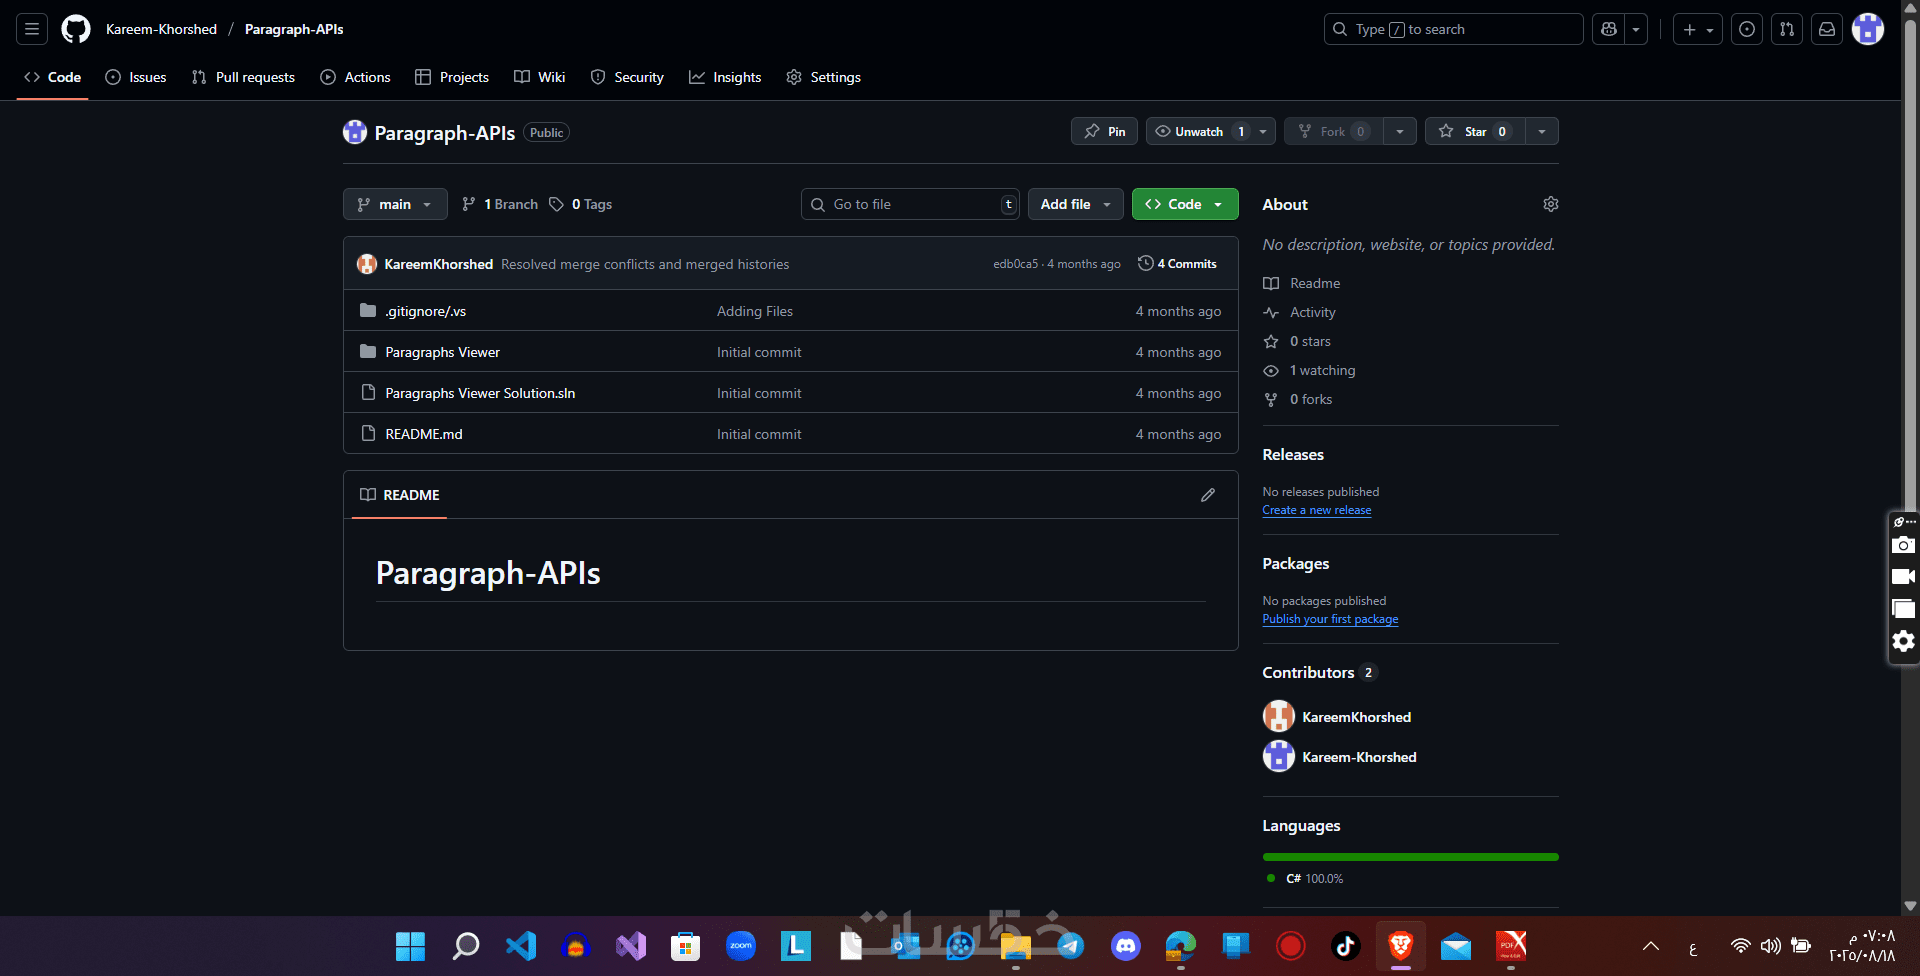The height and width of the screenshot is (976, 1920).
Task: Unwatch the repository
Action: click(1211, 132)
